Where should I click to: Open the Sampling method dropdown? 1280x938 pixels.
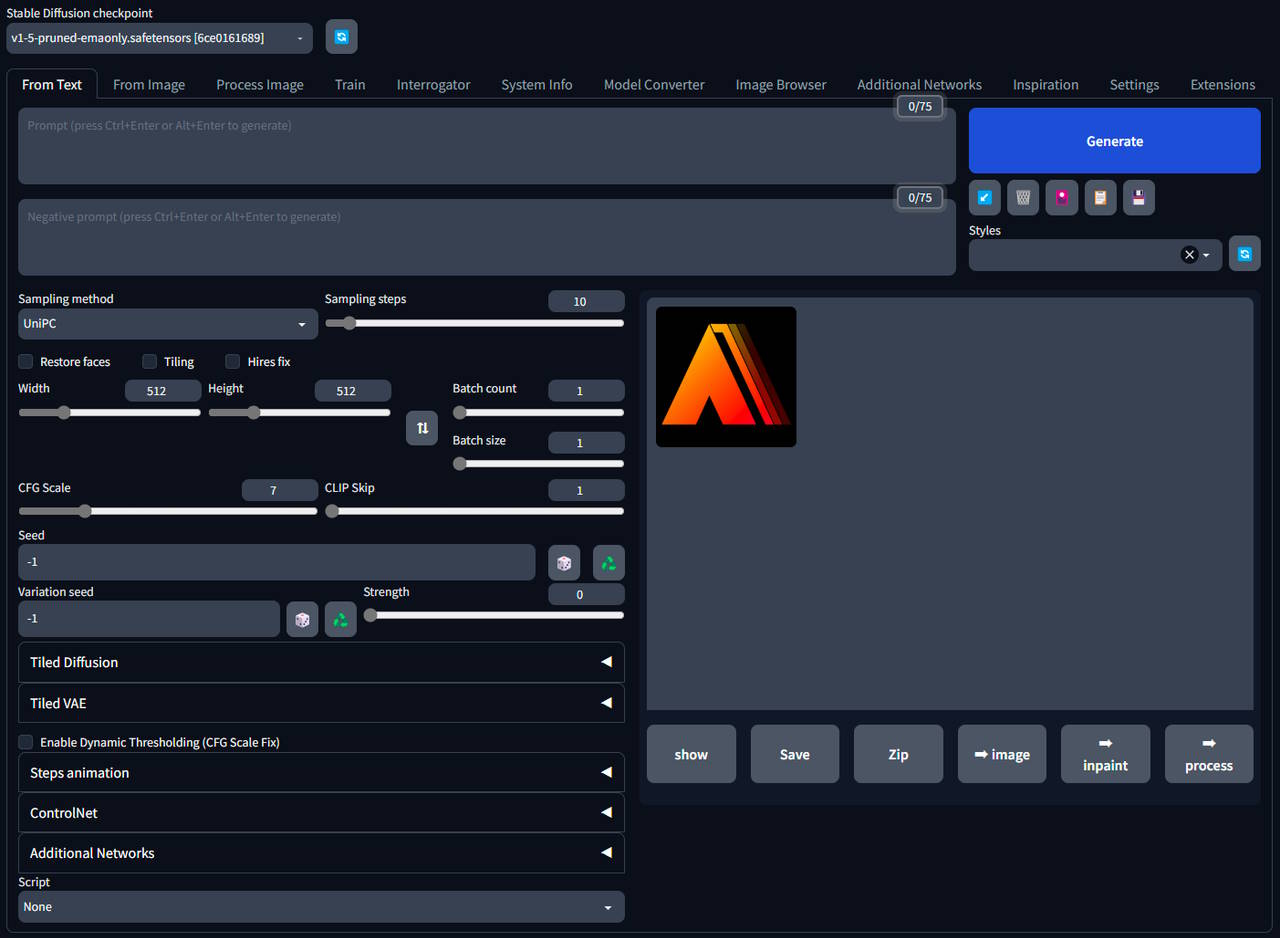167,324
